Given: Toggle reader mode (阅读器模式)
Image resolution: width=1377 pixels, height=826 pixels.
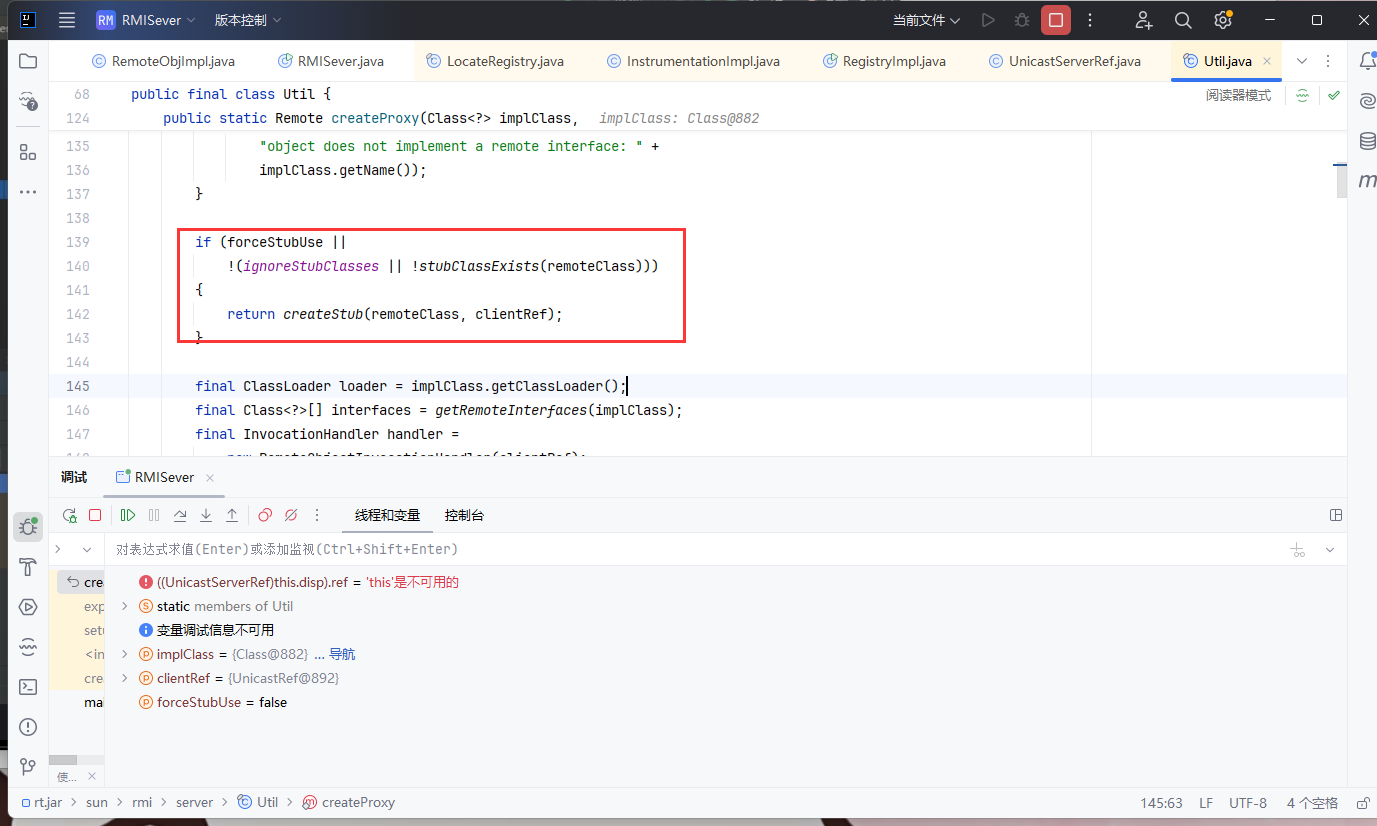Looking at the screenshot, I should (x=1238, y=95).
